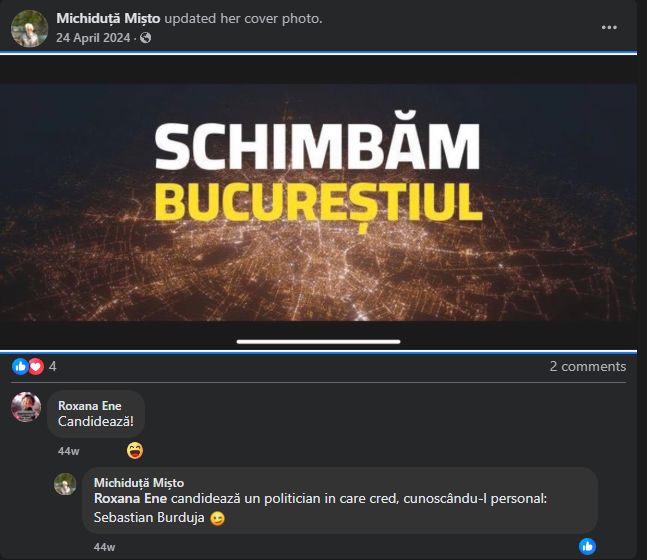Open the Michiduță Mișto name link in the header
The height and width of the screenshot is (560, 647).
tap(108, 19)
